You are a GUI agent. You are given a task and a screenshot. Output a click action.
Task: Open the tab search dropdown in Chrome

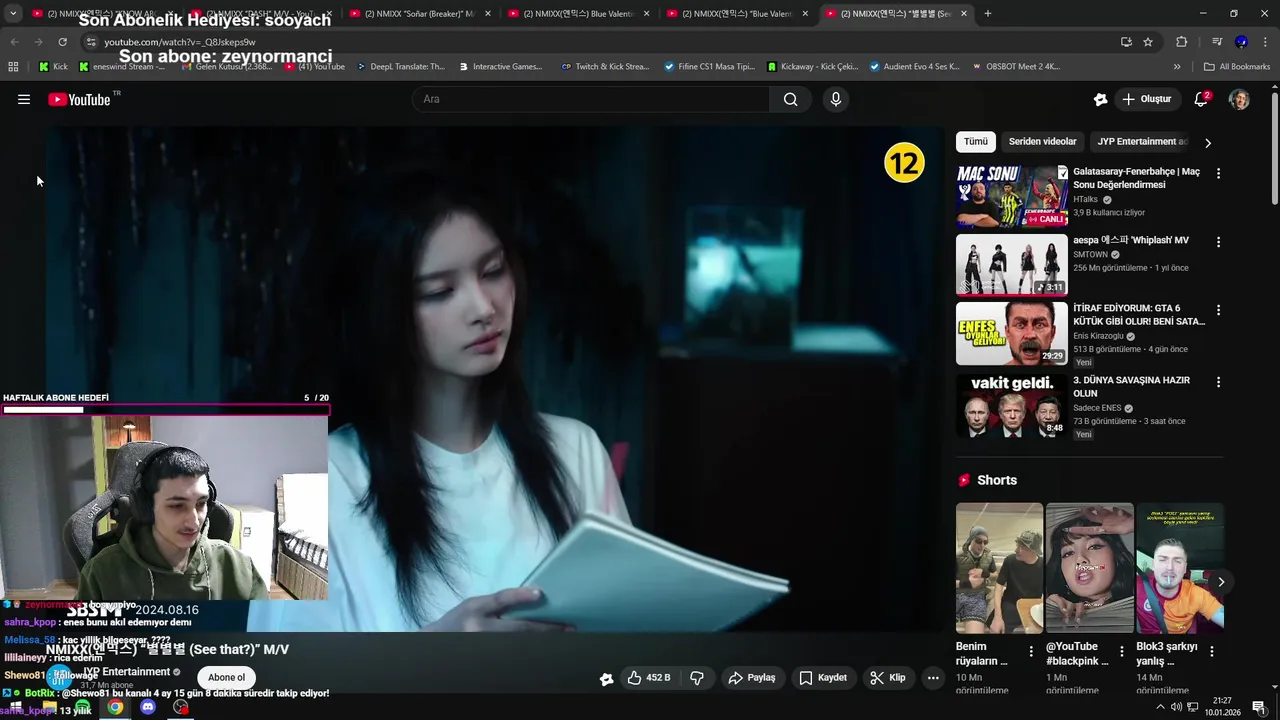[x=13, y=14]
